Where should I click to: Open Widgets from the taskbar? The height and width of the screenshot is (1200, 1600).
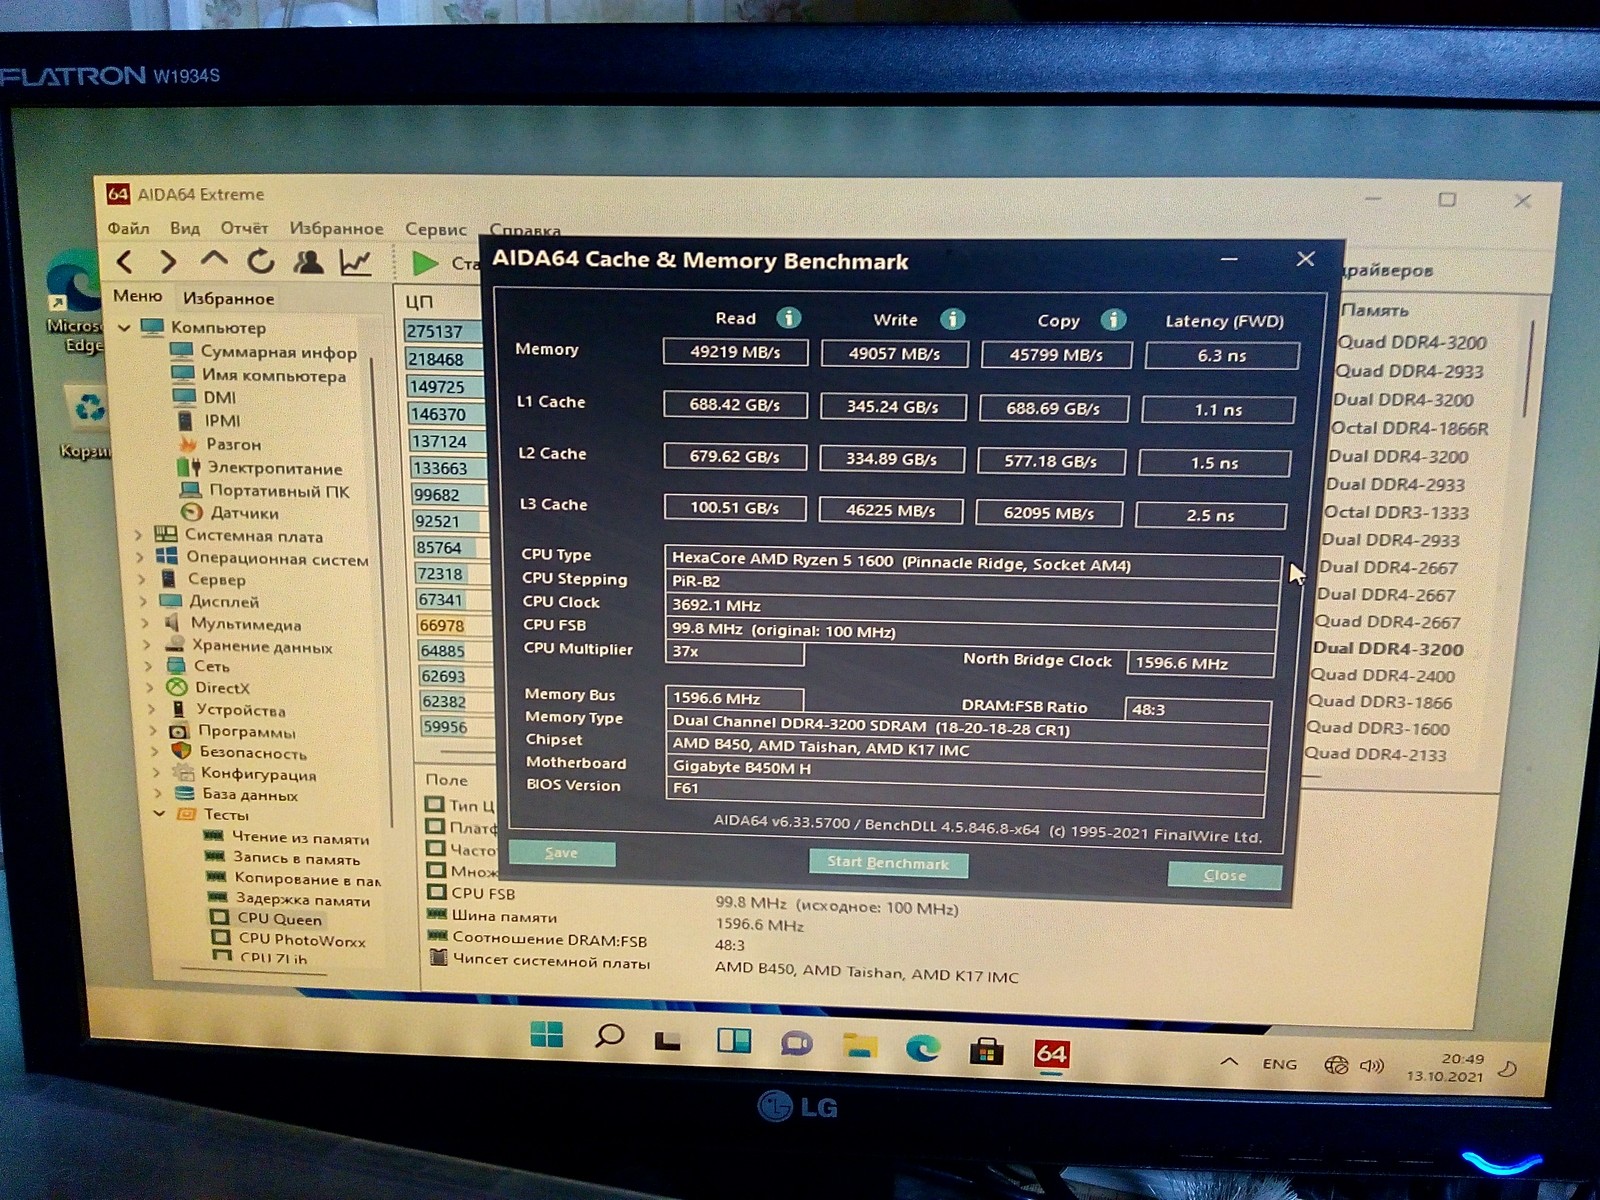click(734, 1041)
